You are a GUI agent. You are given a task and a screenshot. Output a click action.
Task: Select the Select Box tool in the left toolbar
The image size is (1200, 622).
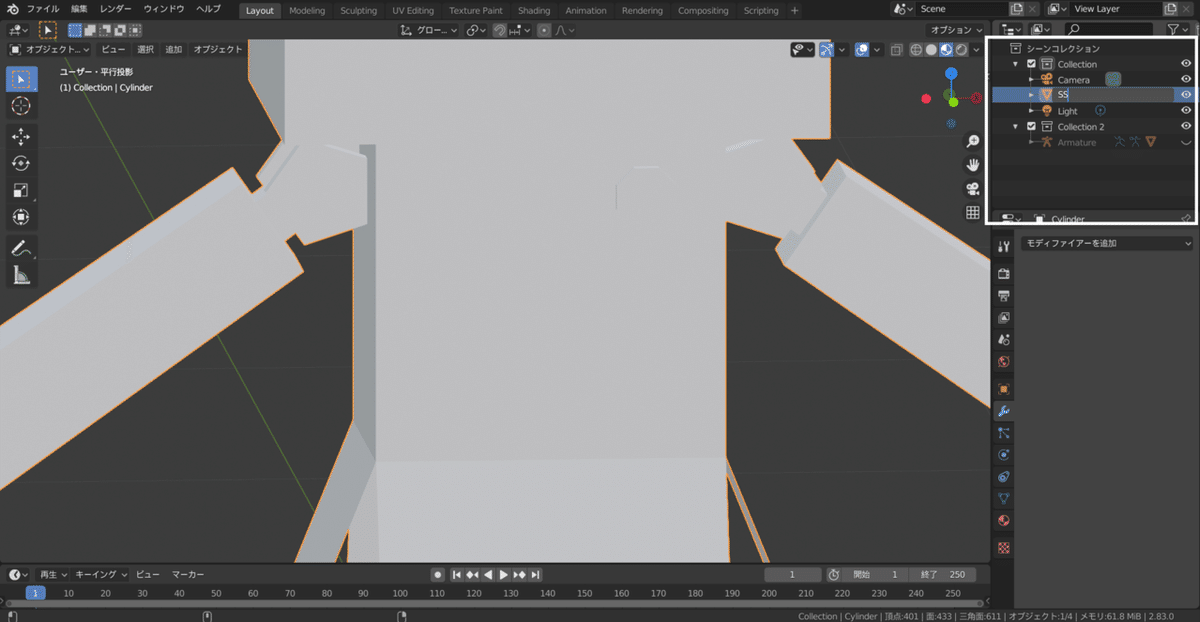point(21,79)
